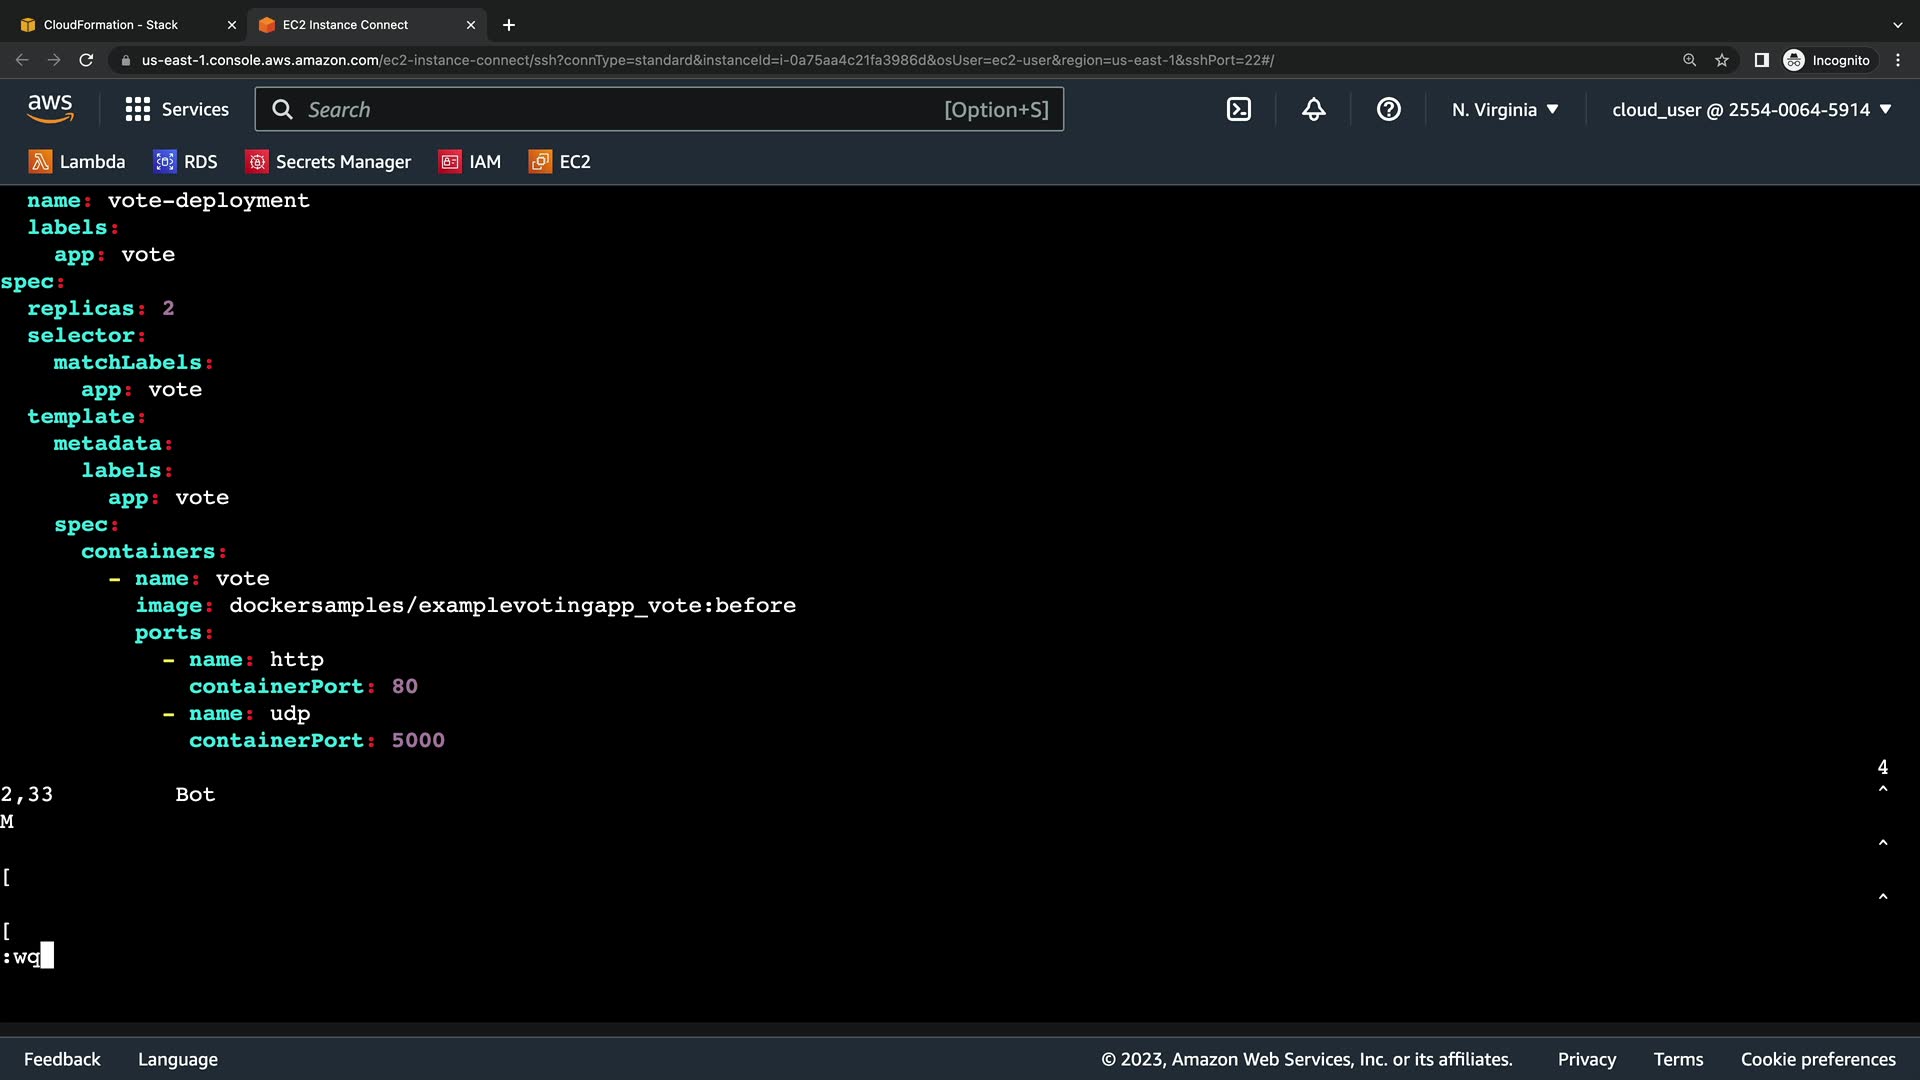Open a new browser tab
This screenshot has width=1920, height=1080.
[508, 25]
